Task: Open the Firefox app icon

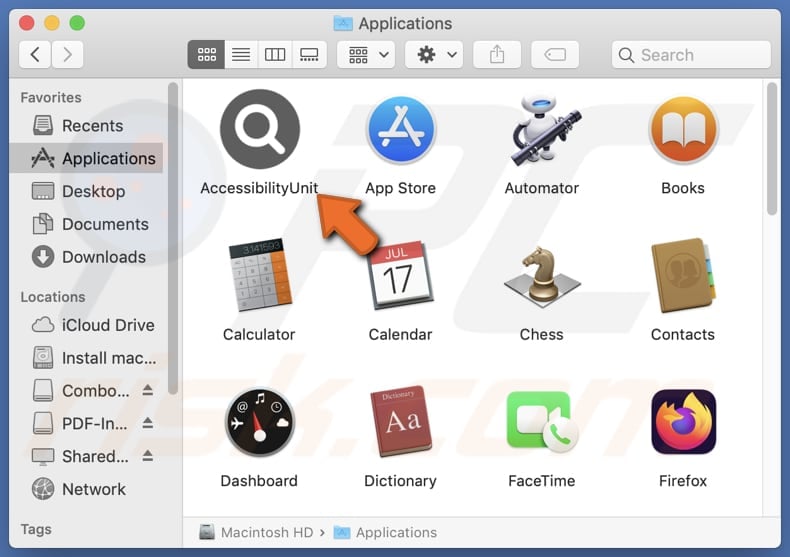Action: [x=683, y=422]
